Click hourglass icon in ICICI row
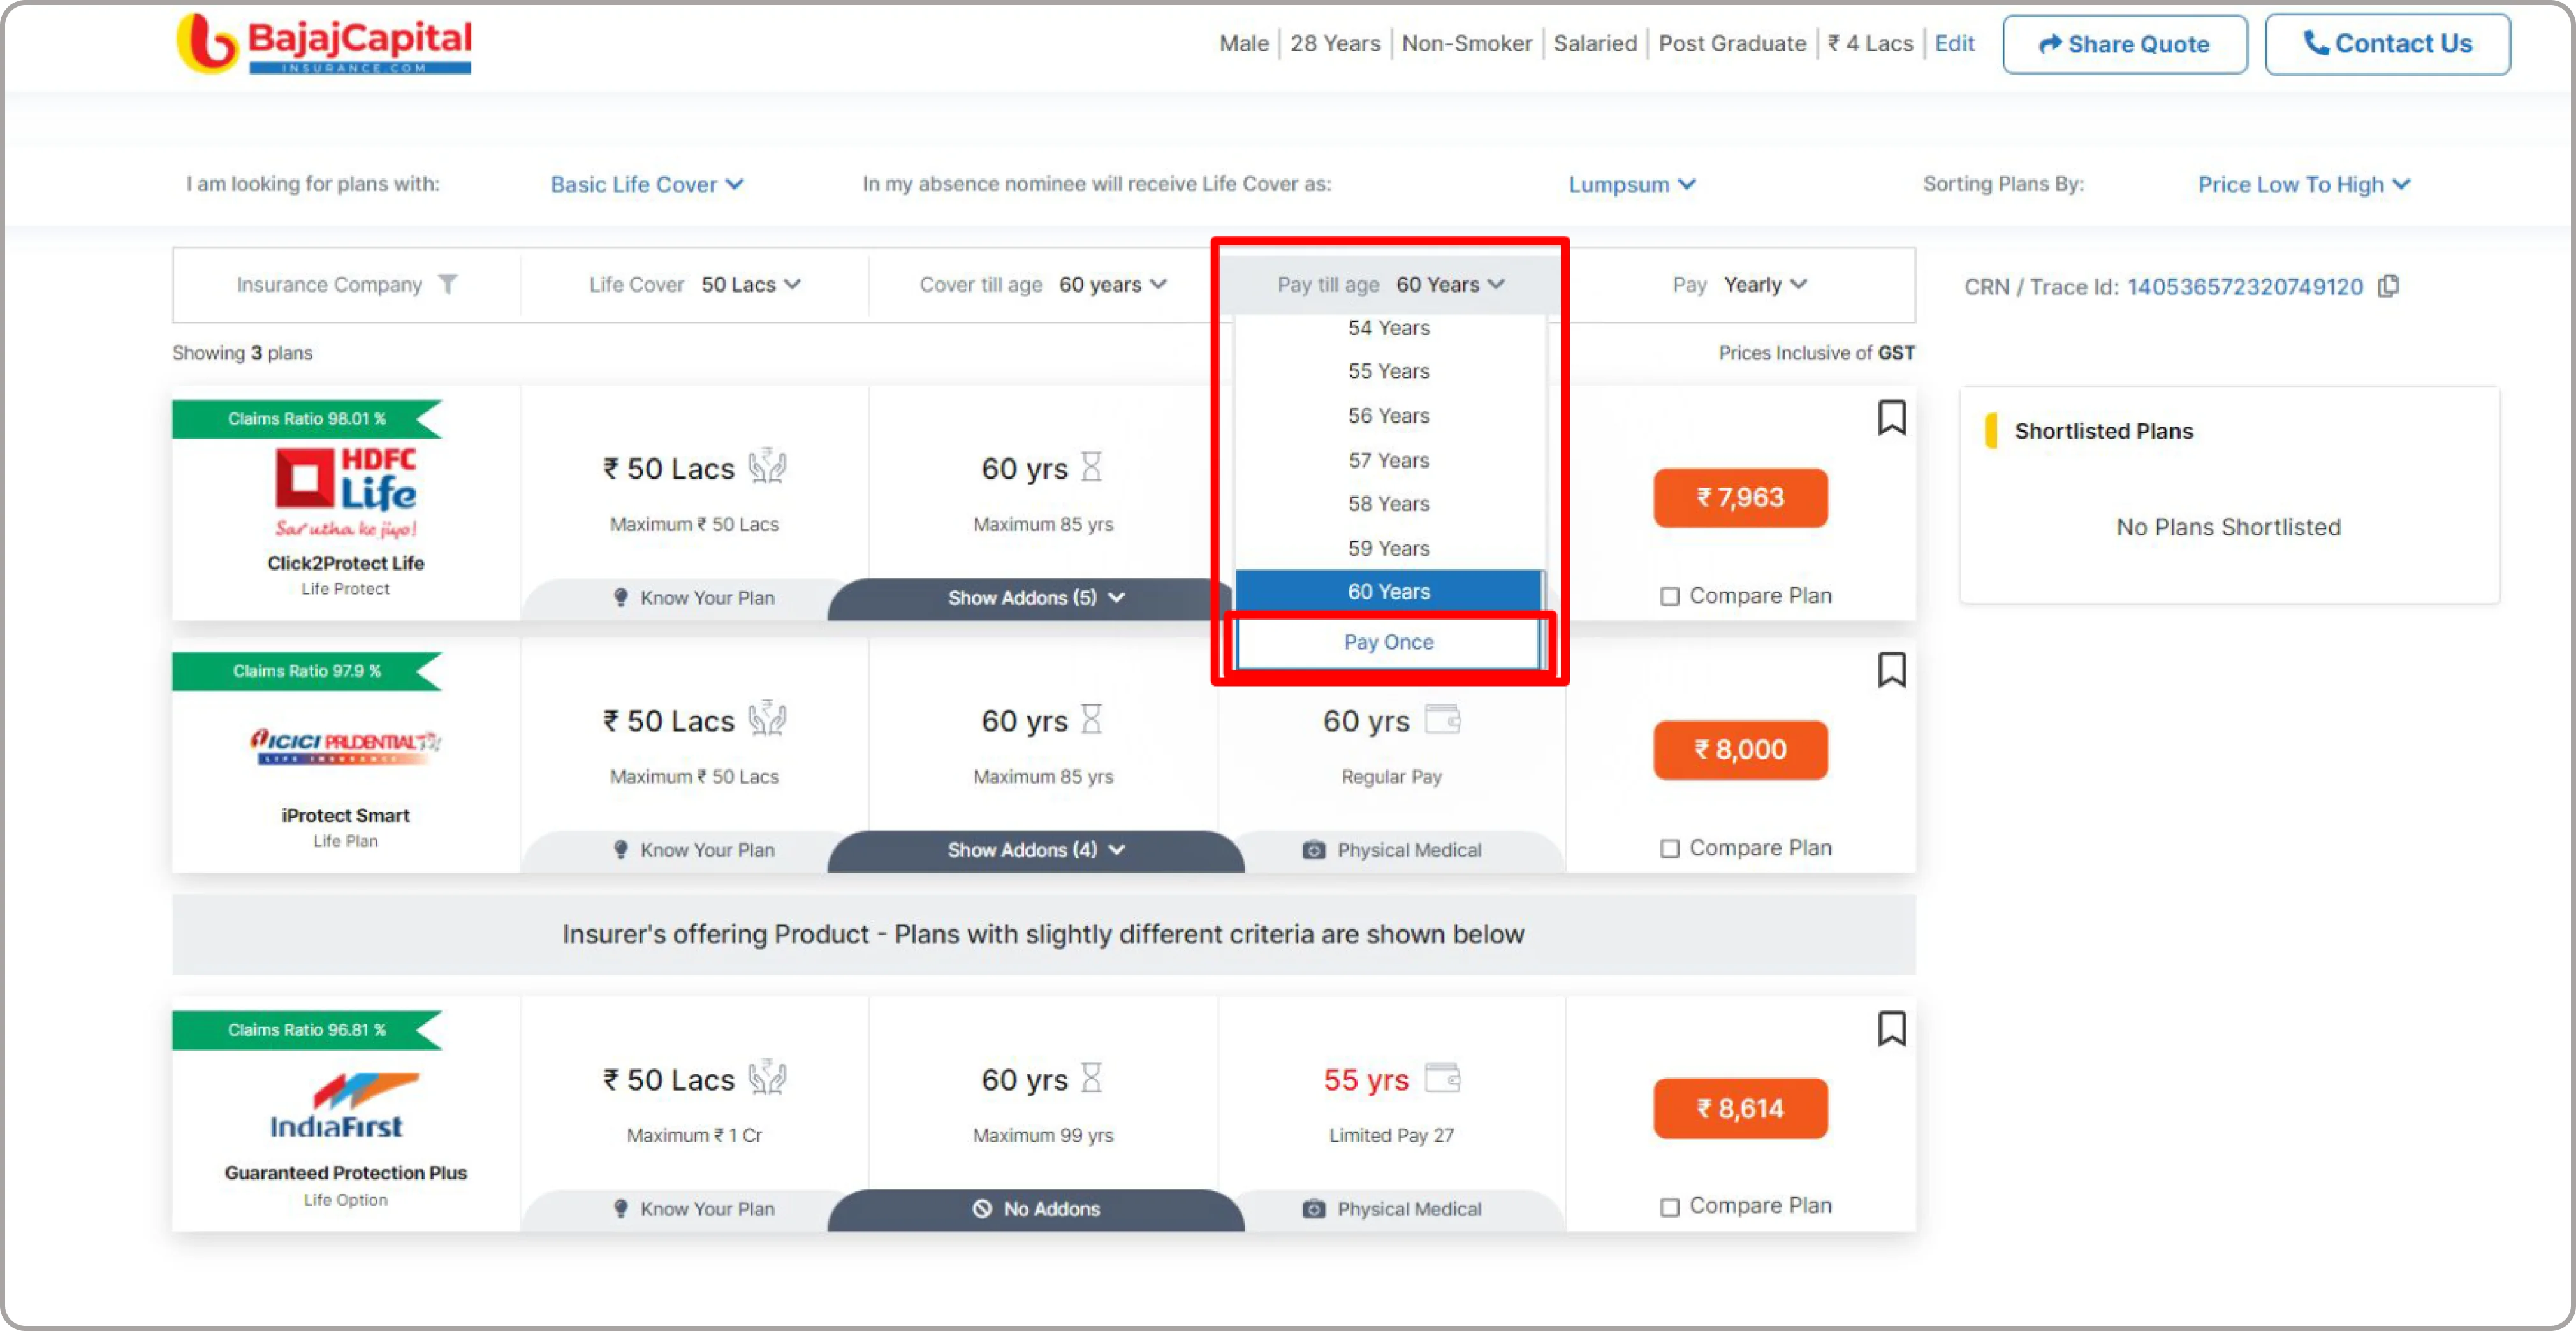2576x1331 pixels. (1091, 718)
